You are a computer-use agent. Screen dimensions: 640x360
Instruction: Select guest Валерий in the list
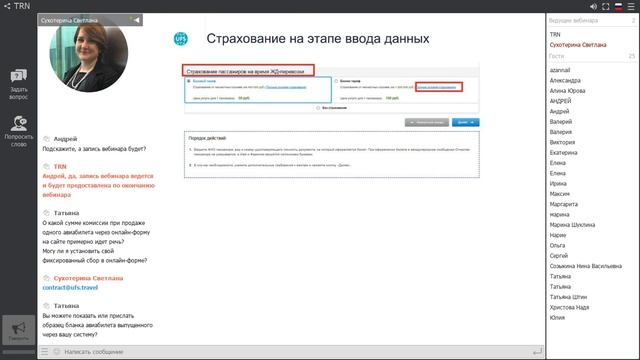click(561, 122)
